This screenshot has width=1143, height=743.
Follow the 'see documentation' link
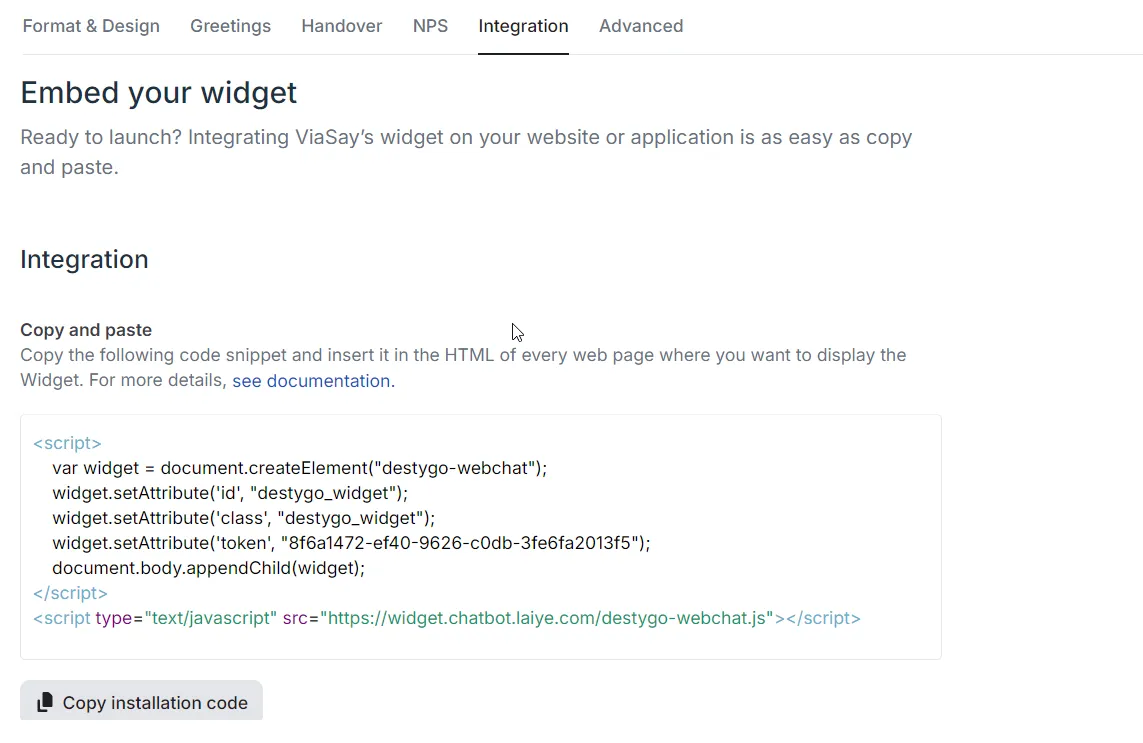pyautogui.click(x=311, y=381)
